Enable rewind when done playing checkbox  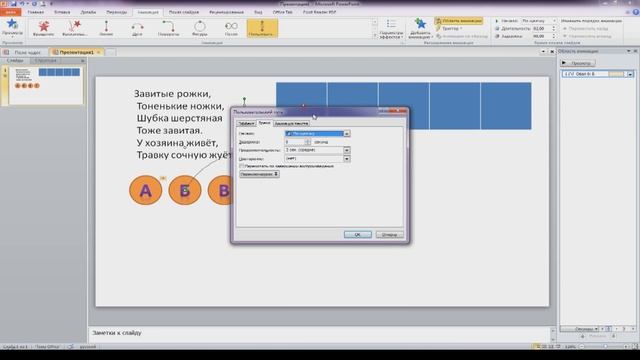[242, 166]
